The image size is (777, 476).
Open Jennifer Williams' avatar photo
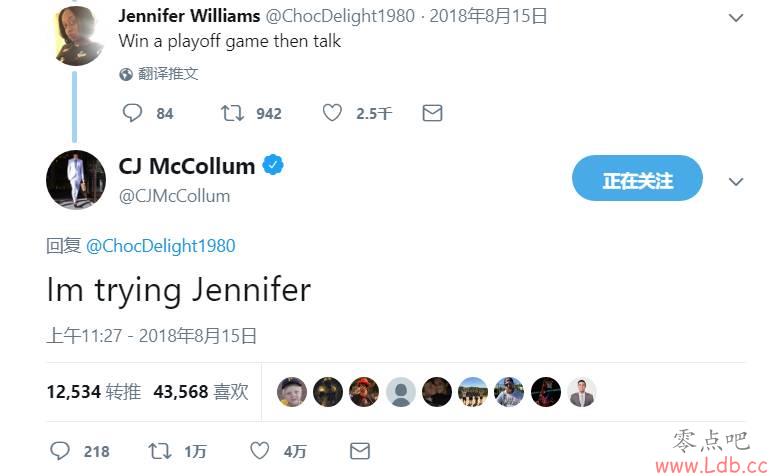pos(78,36)
